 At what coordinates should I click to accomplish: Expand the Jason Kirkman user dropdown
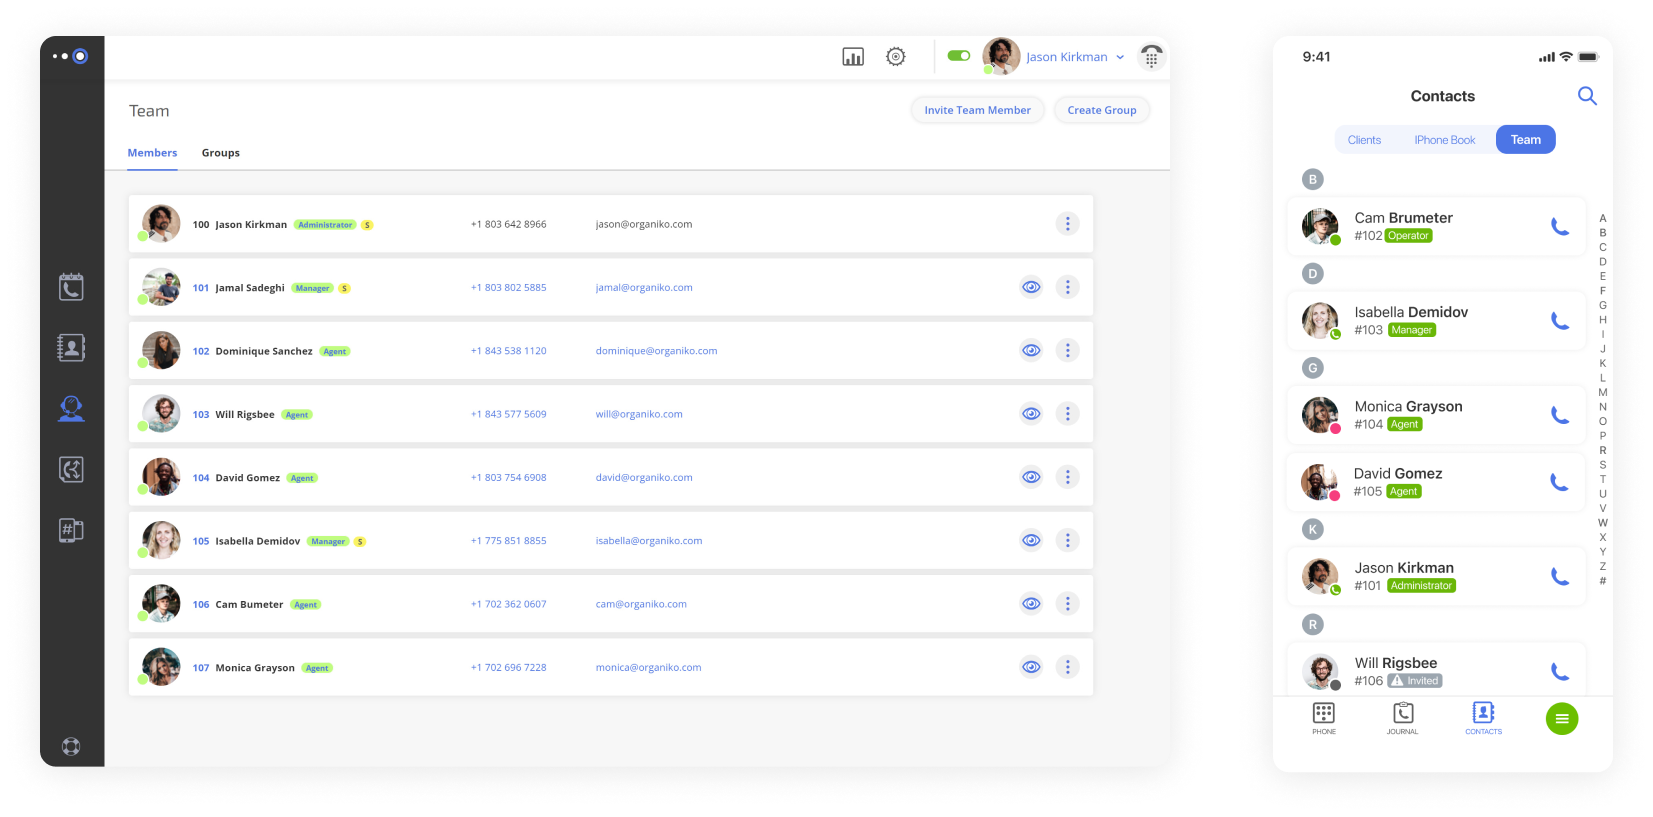[x=1120, y=57]
